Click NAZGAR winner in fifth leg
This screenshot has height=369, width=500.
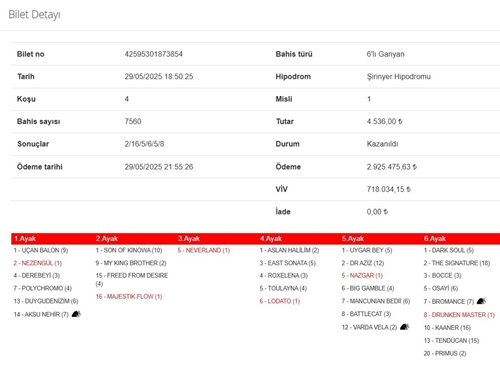[362, 276]
